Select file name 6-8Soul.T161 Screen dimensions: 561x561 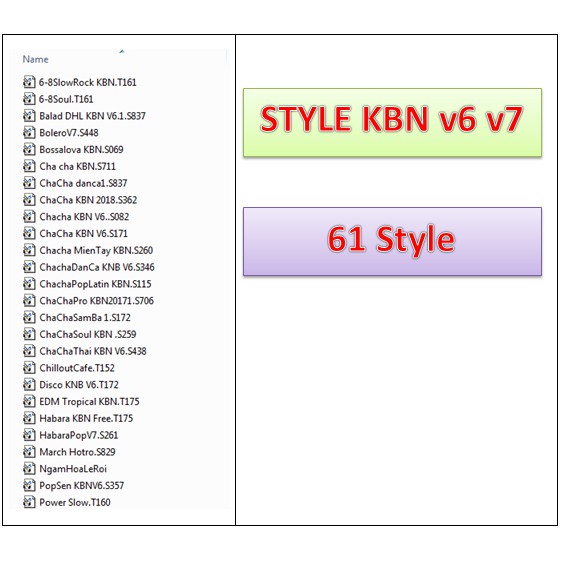coord(66,99)
